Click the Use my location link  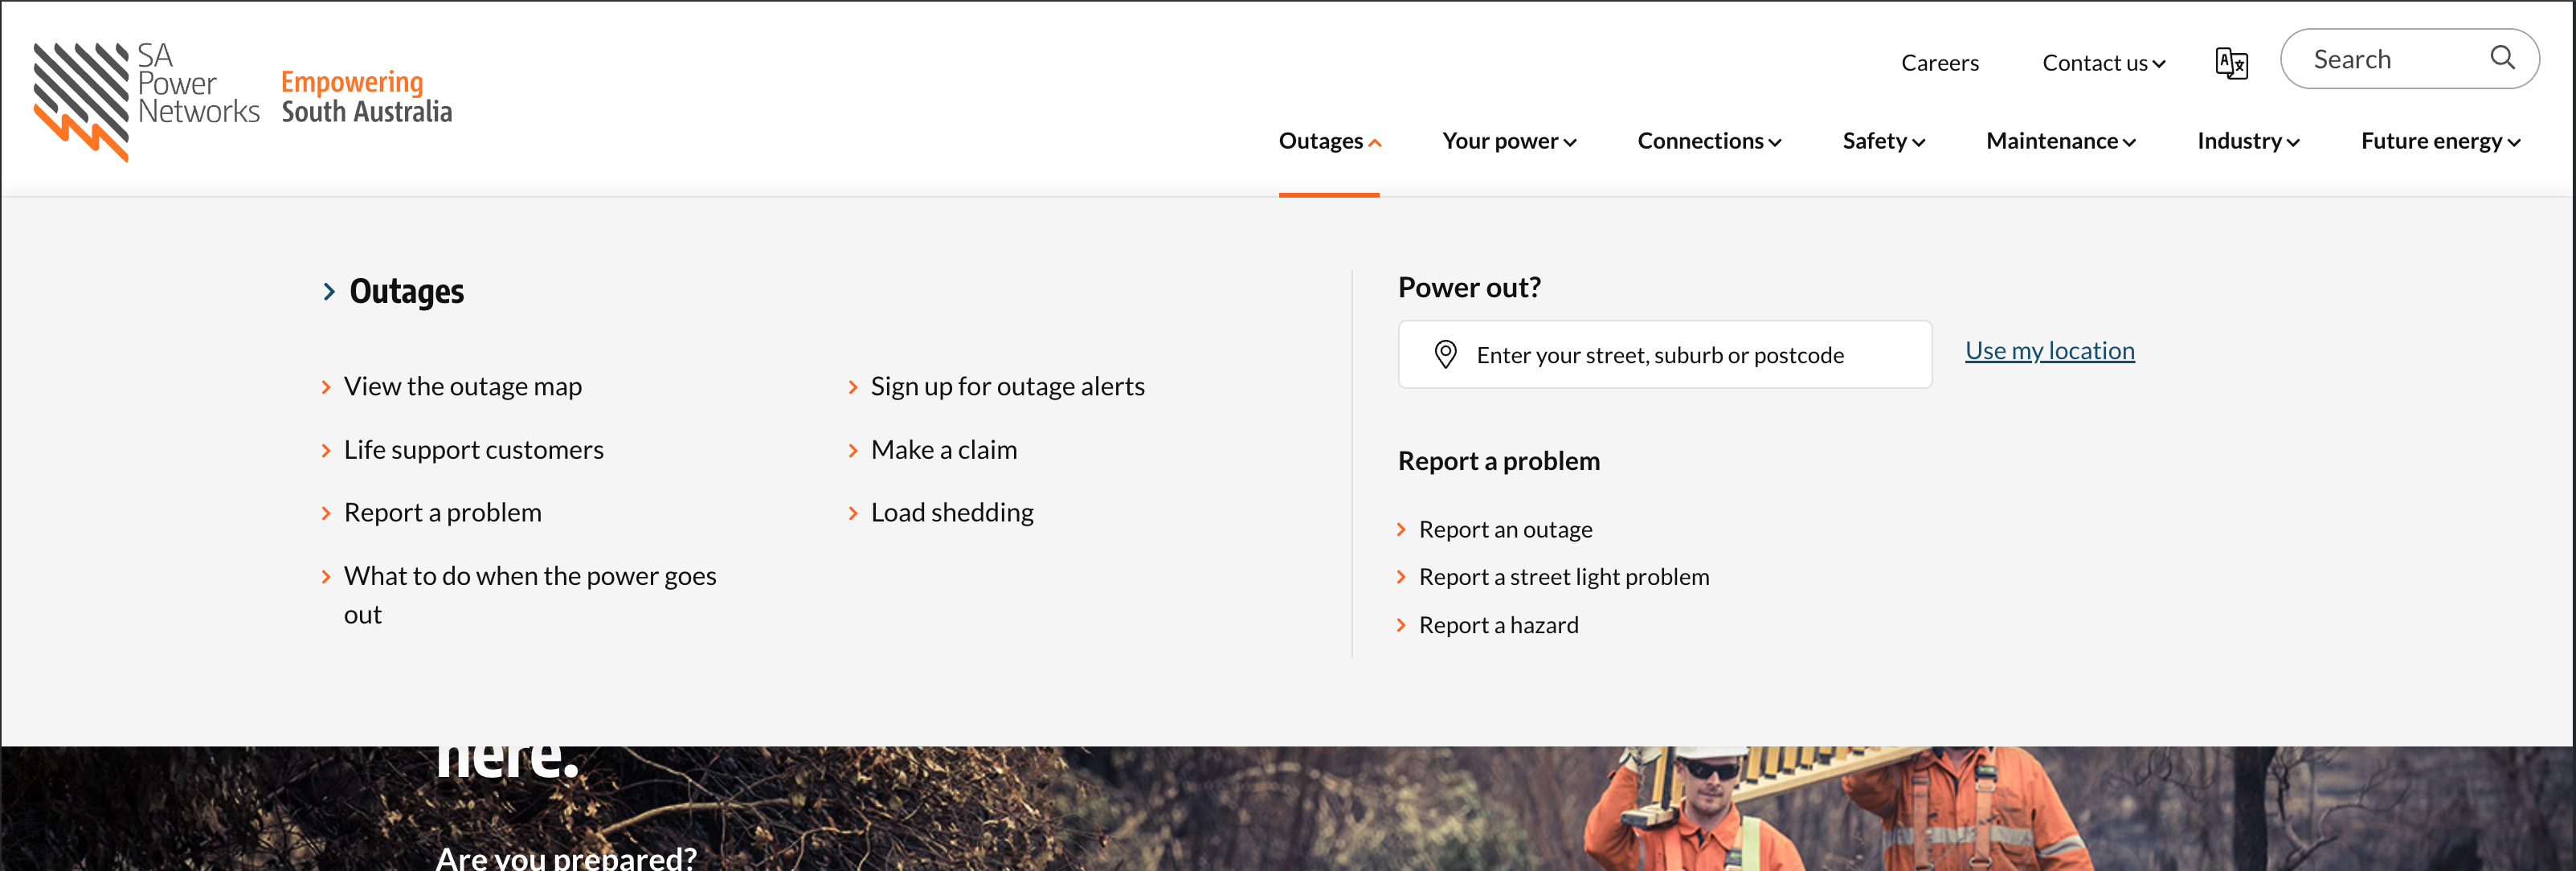pyautogui.click(x=2049, y=350)
